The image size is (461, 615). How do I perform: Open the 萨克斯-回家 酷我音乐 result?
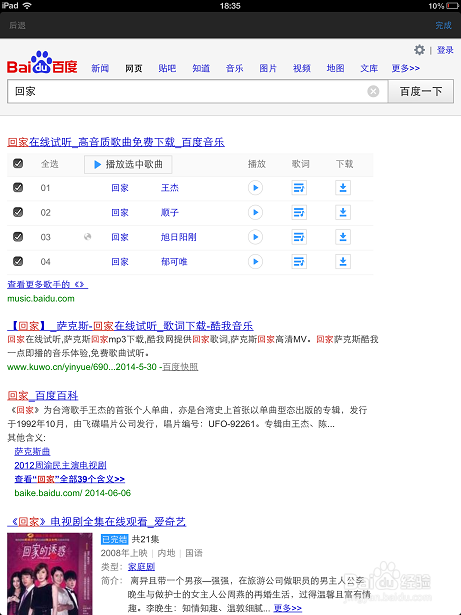point(130,326)
